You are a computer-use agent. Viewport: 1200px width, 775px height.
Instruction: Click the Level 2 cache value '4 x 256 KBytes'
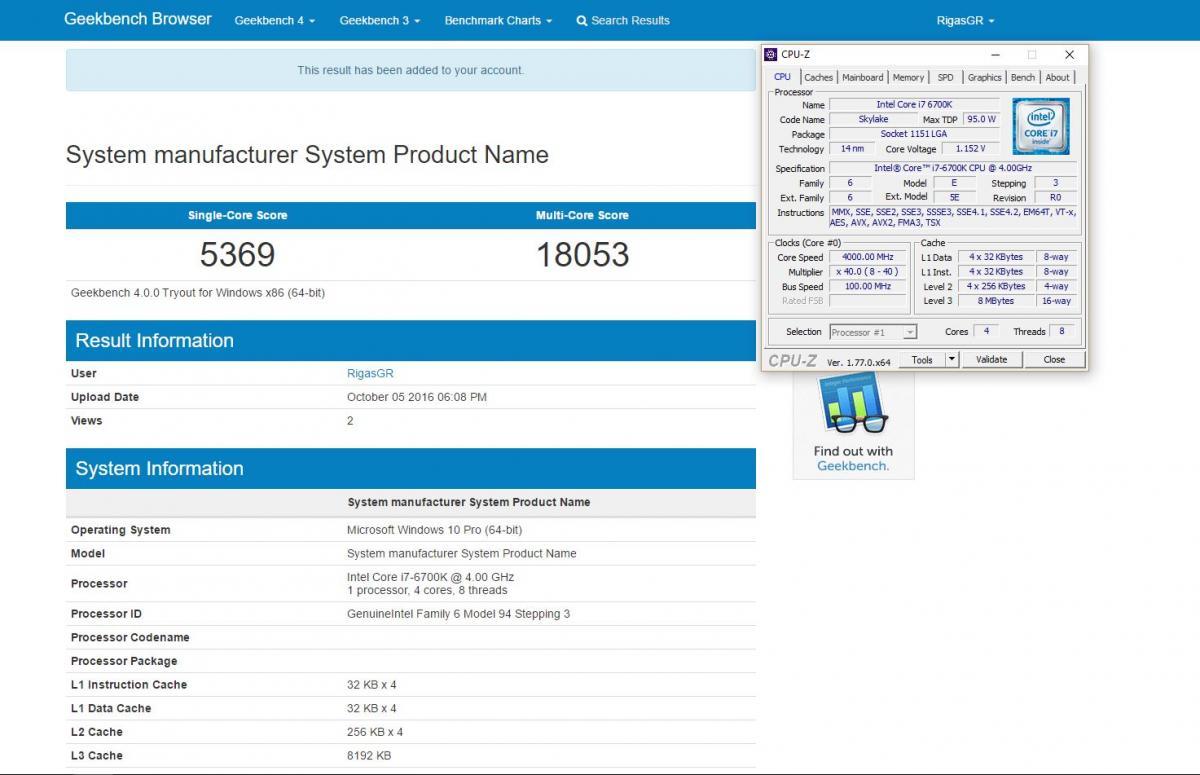click(x=995, y=286)
